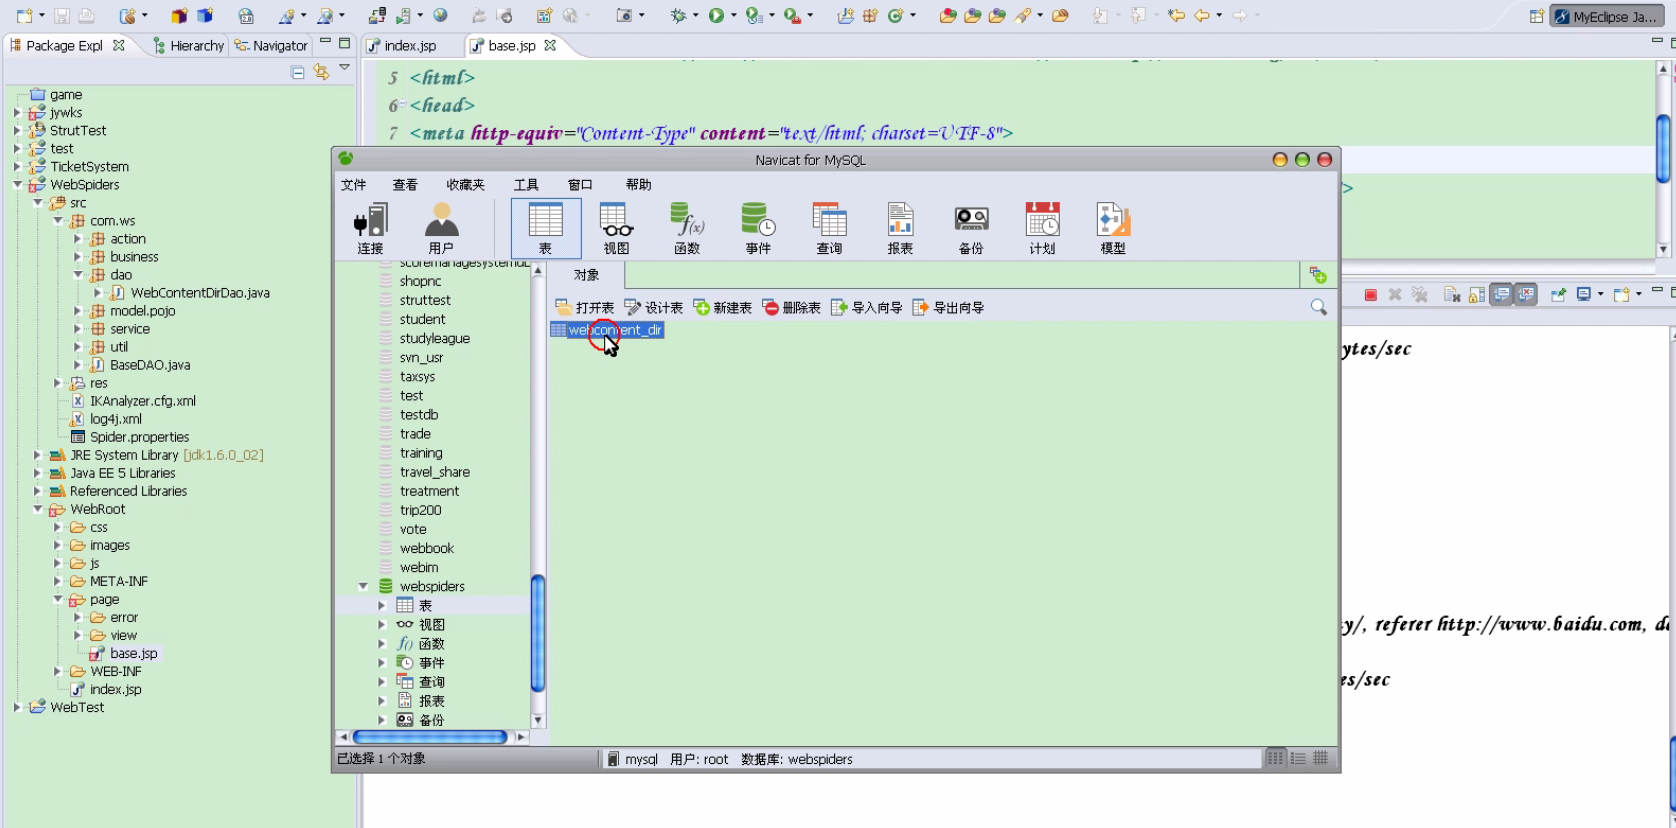Collapse the webspiders database node

click(363, 587)
